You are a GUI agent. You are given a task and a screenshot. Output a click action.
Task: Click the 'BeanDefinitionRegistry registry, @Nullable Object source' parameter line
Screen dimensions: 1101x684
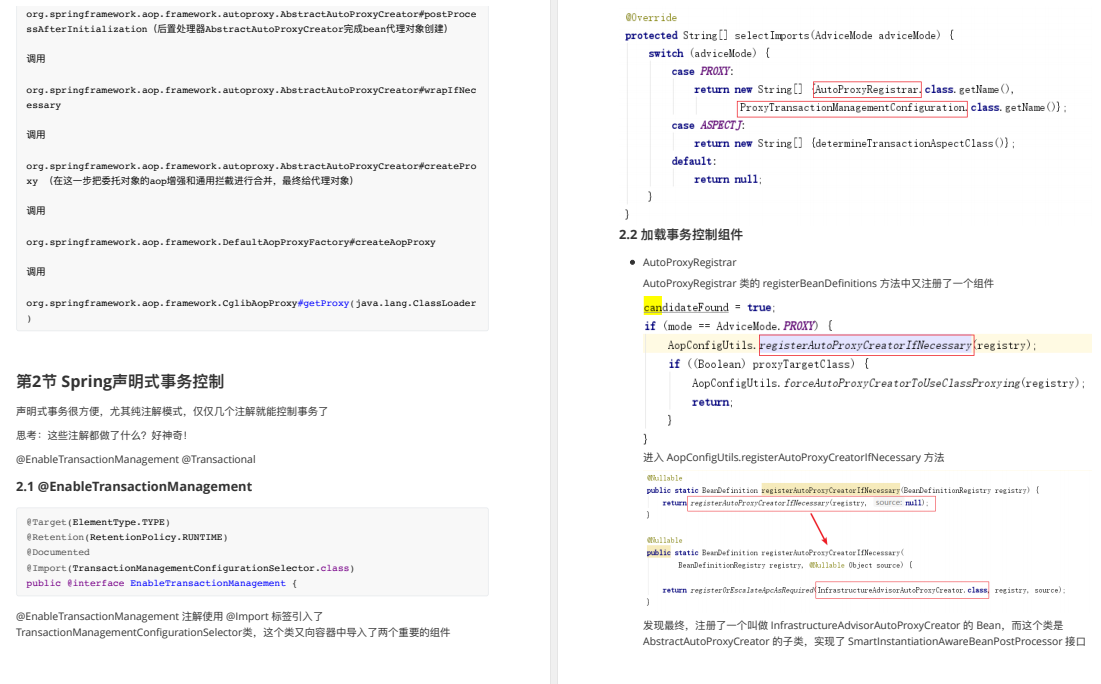pos(795,565)
